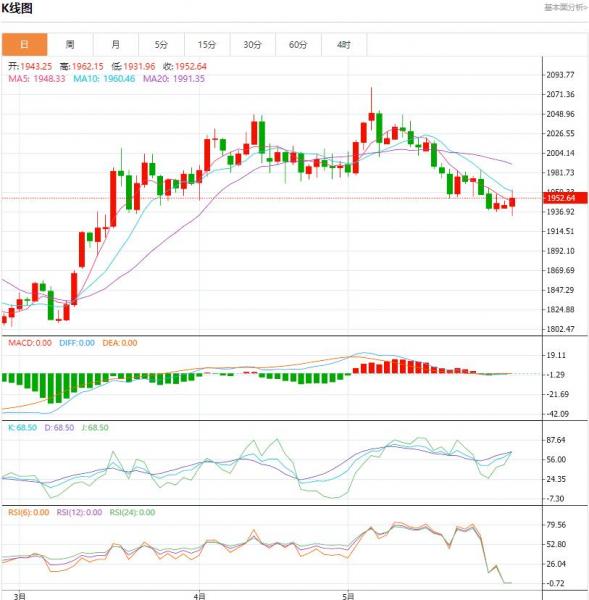The height and width of the screenshot is (600, 589).
Task: Switch to the 月 monthly tab
Action: click(116, 44)
